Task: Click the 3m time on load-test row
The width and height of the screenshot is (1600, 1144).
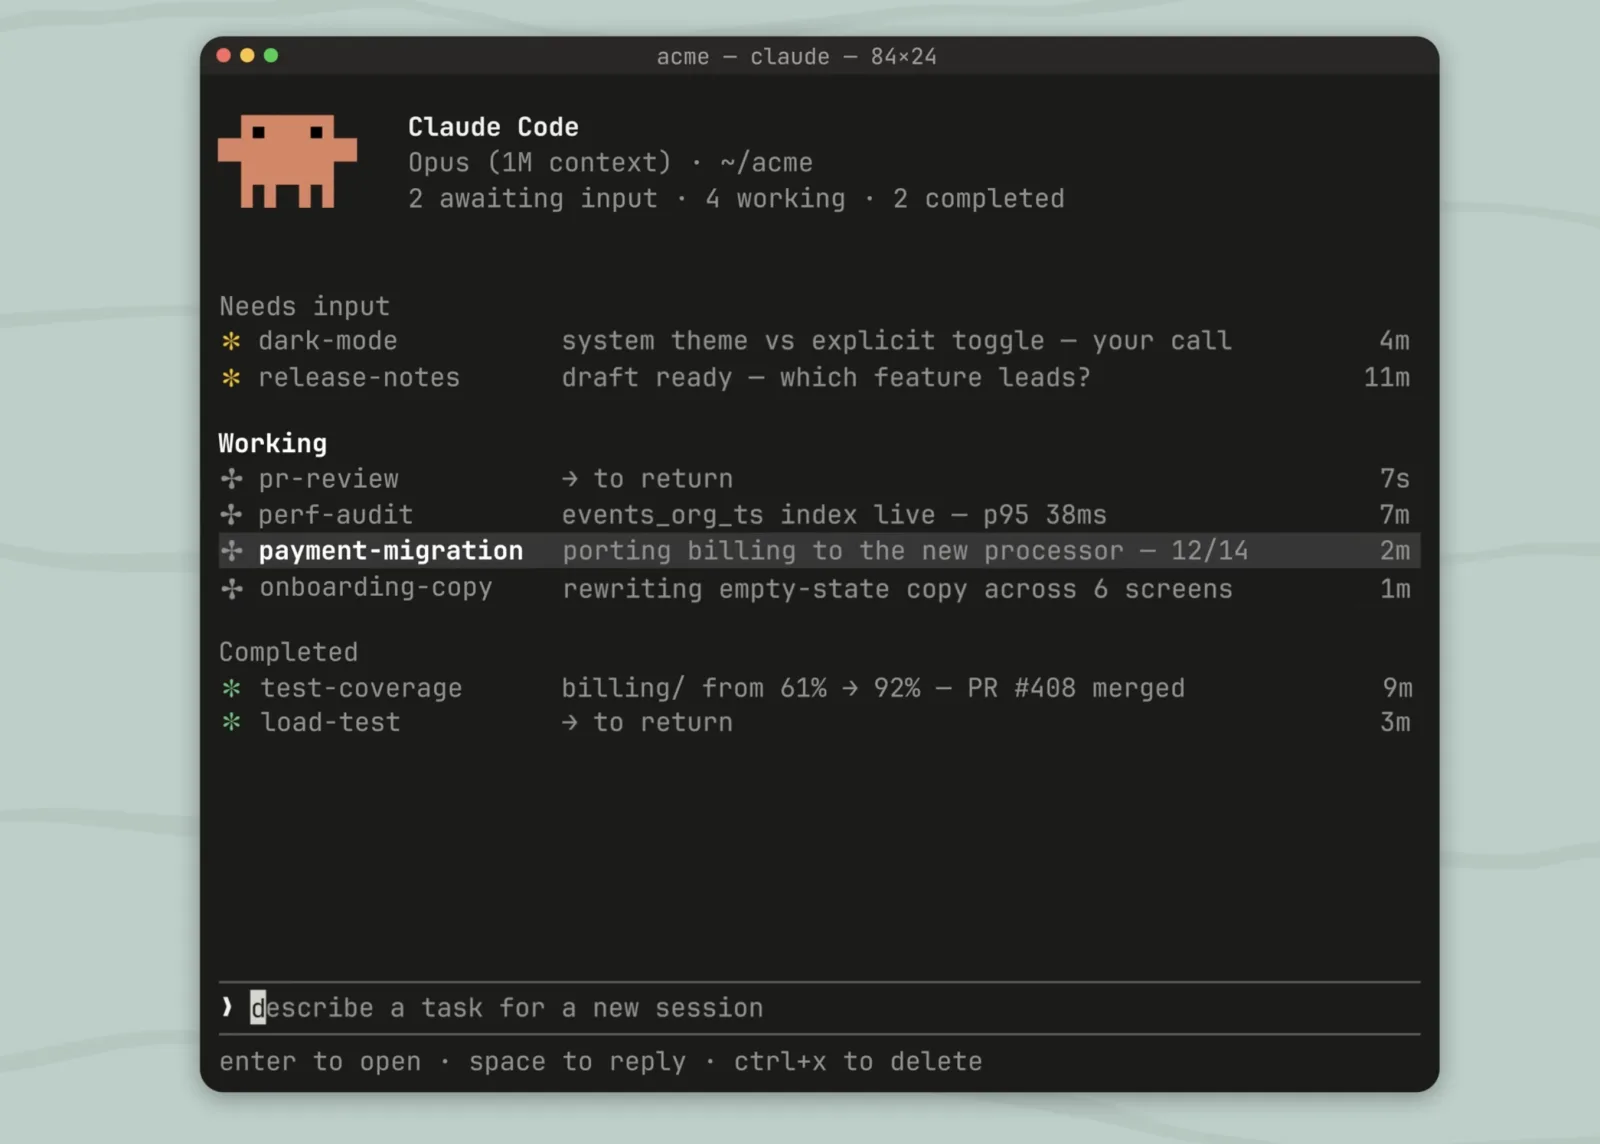Action: [x=1395, y=722]
